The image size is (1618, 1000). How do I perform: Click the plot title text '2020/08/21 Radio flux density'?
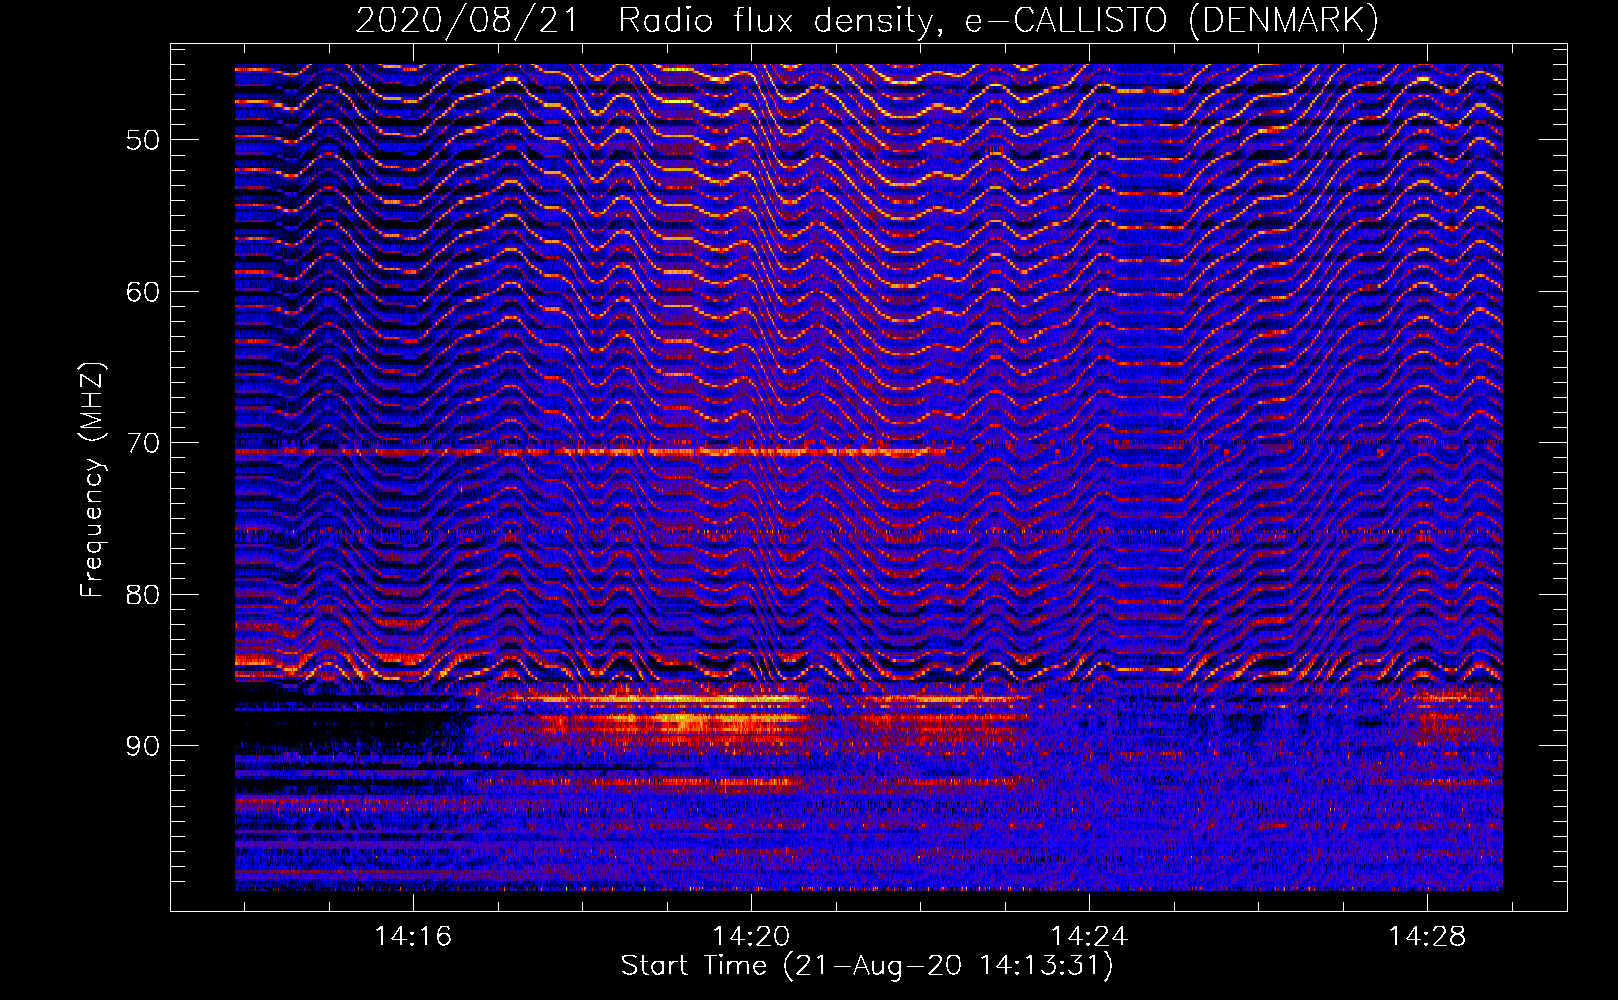(x=649, y=20)
